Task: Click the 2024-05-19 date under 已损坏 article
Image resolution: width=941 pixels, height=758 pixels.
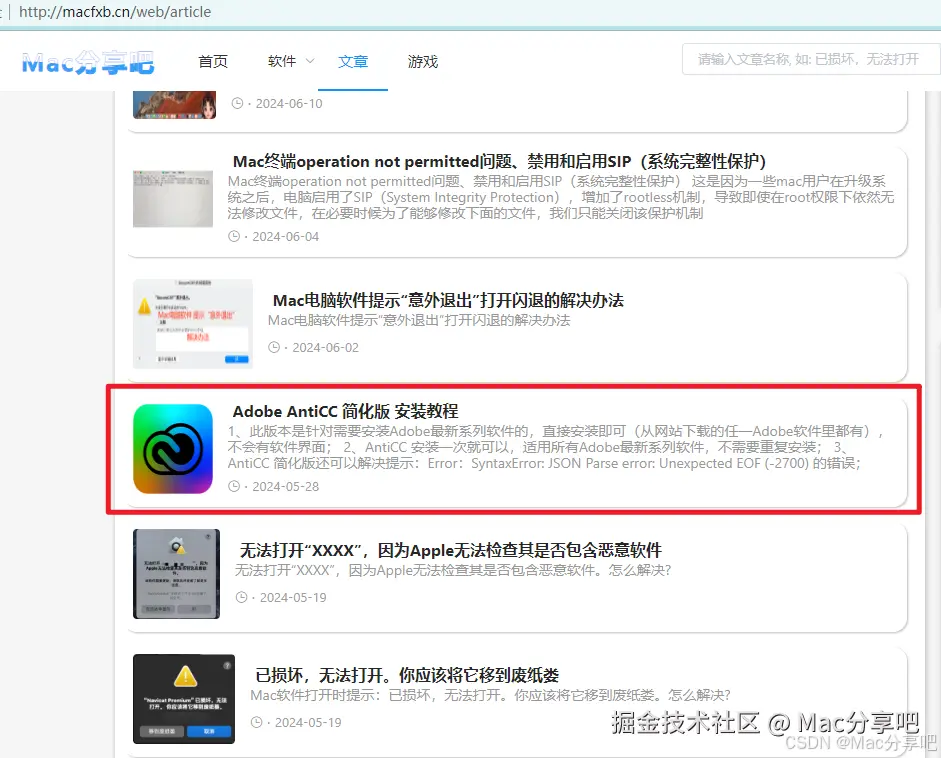Action: click(x=308, y=723)
